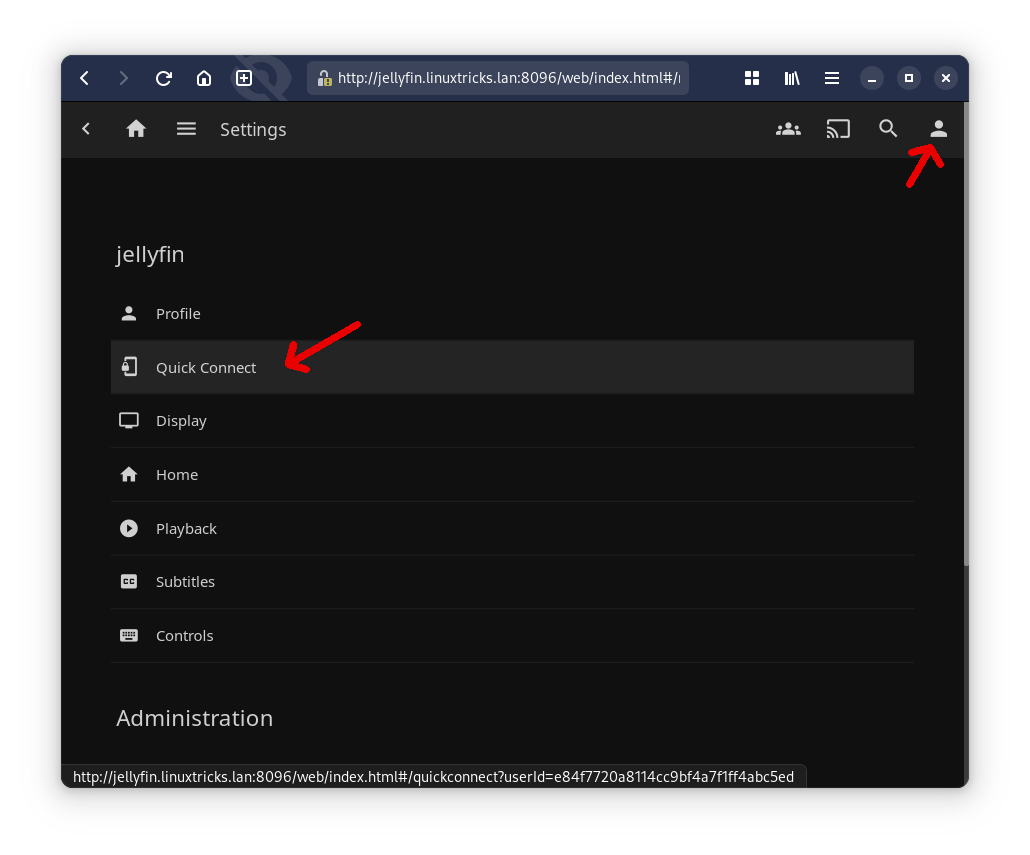Viewport: 1030px width, 855px height.
Task: Click the jellyfin username heading
Action: click(x=150, y=255)
